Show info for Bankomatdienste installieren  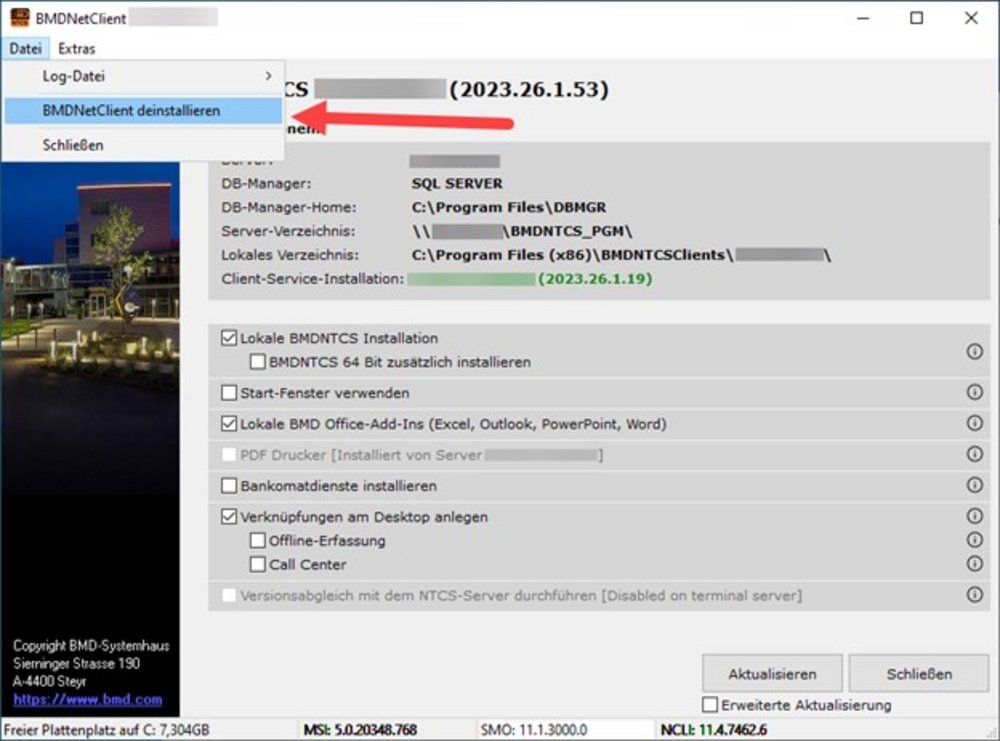tap(974, 486)
